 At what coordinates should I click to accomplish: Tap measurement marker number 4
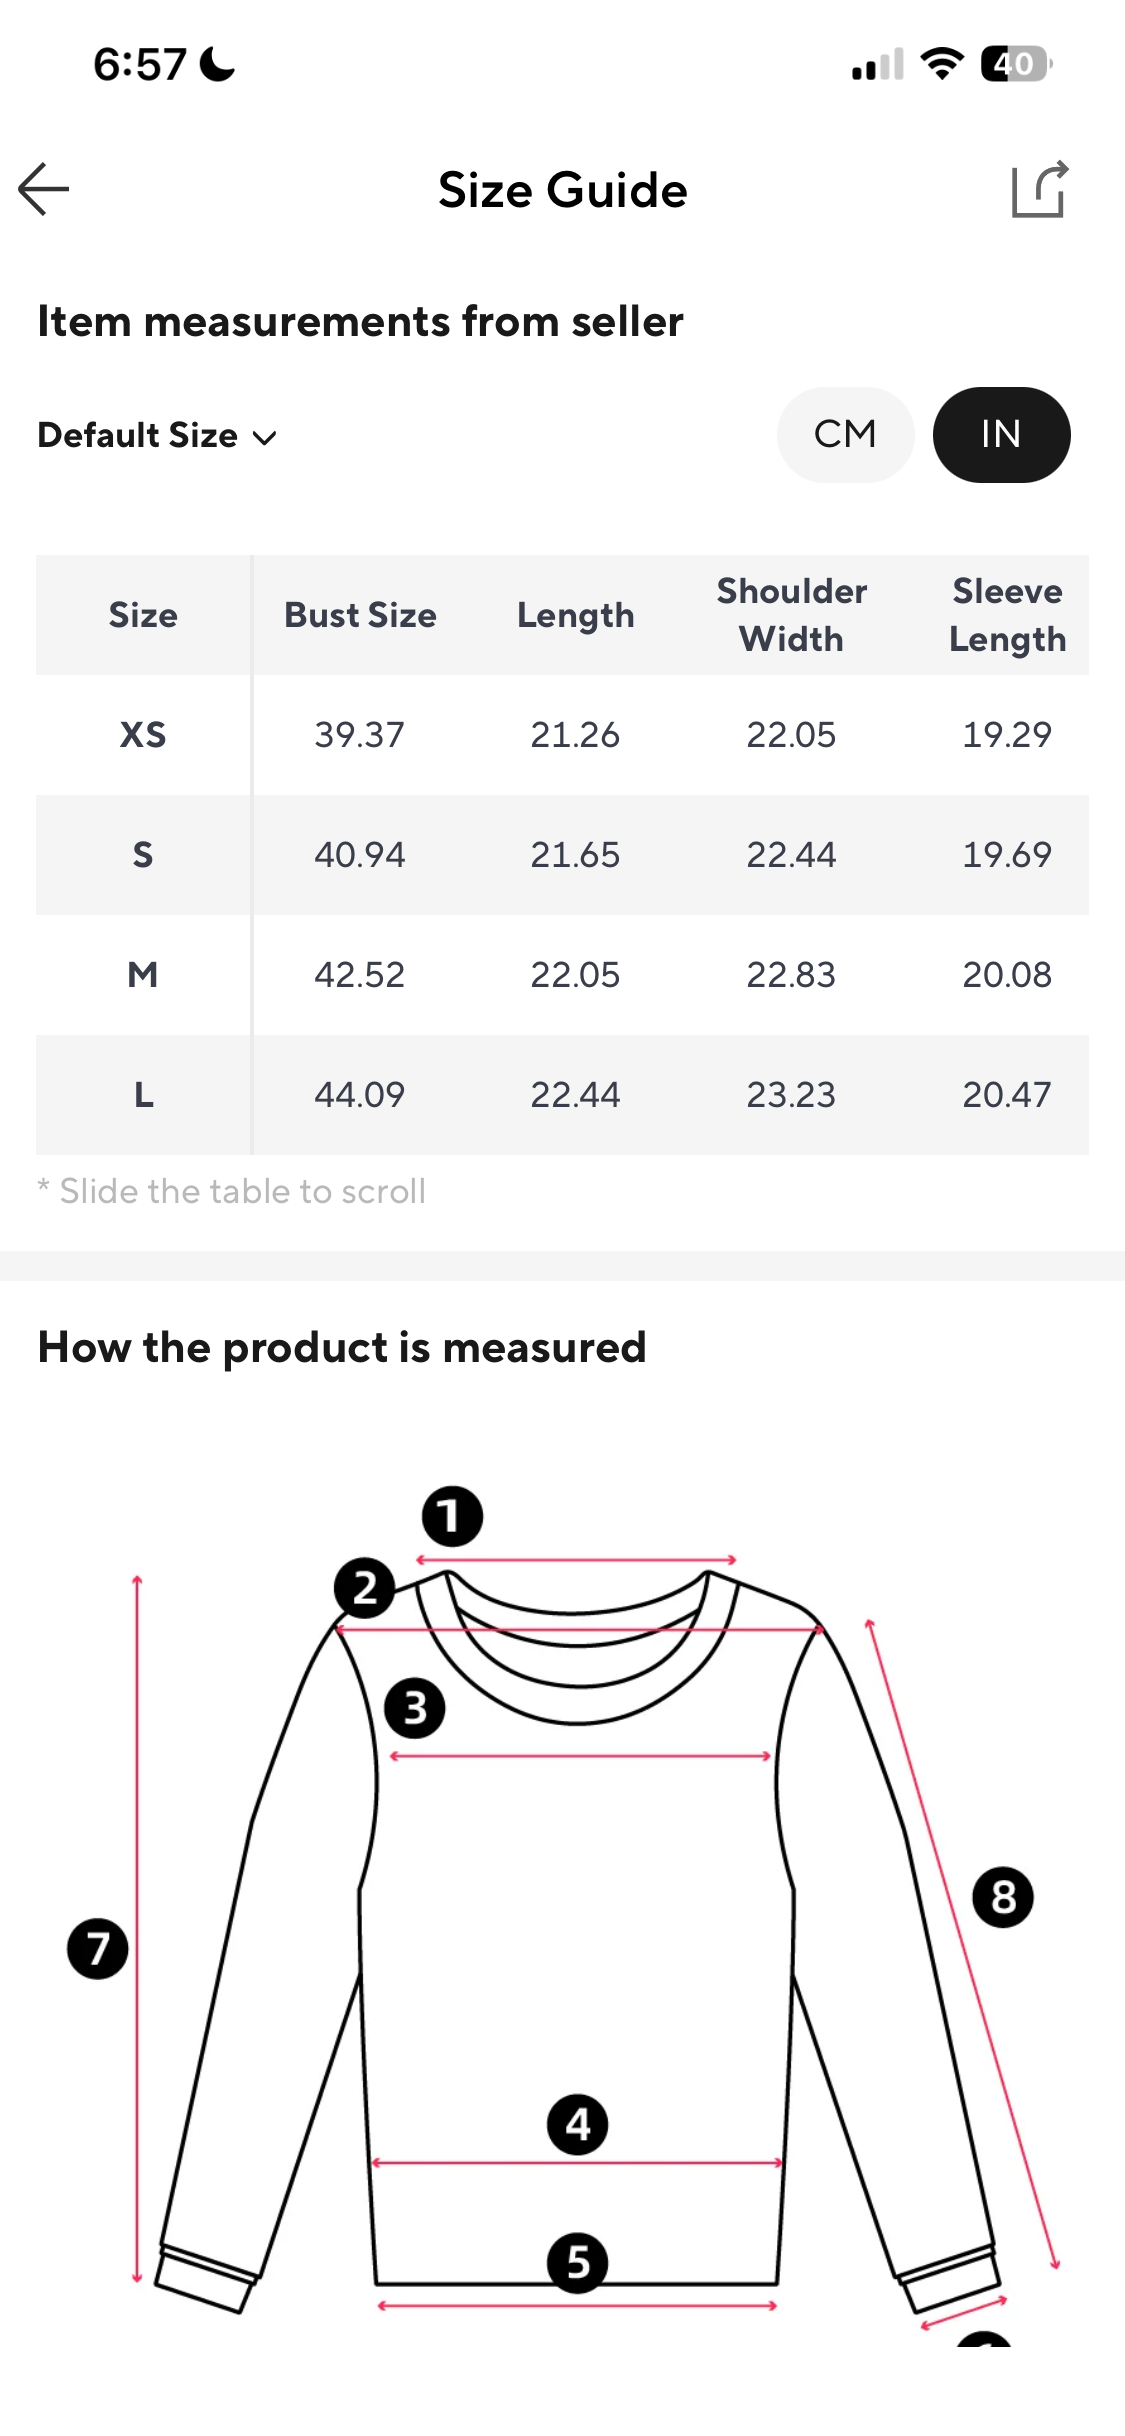click(577, 2125)
